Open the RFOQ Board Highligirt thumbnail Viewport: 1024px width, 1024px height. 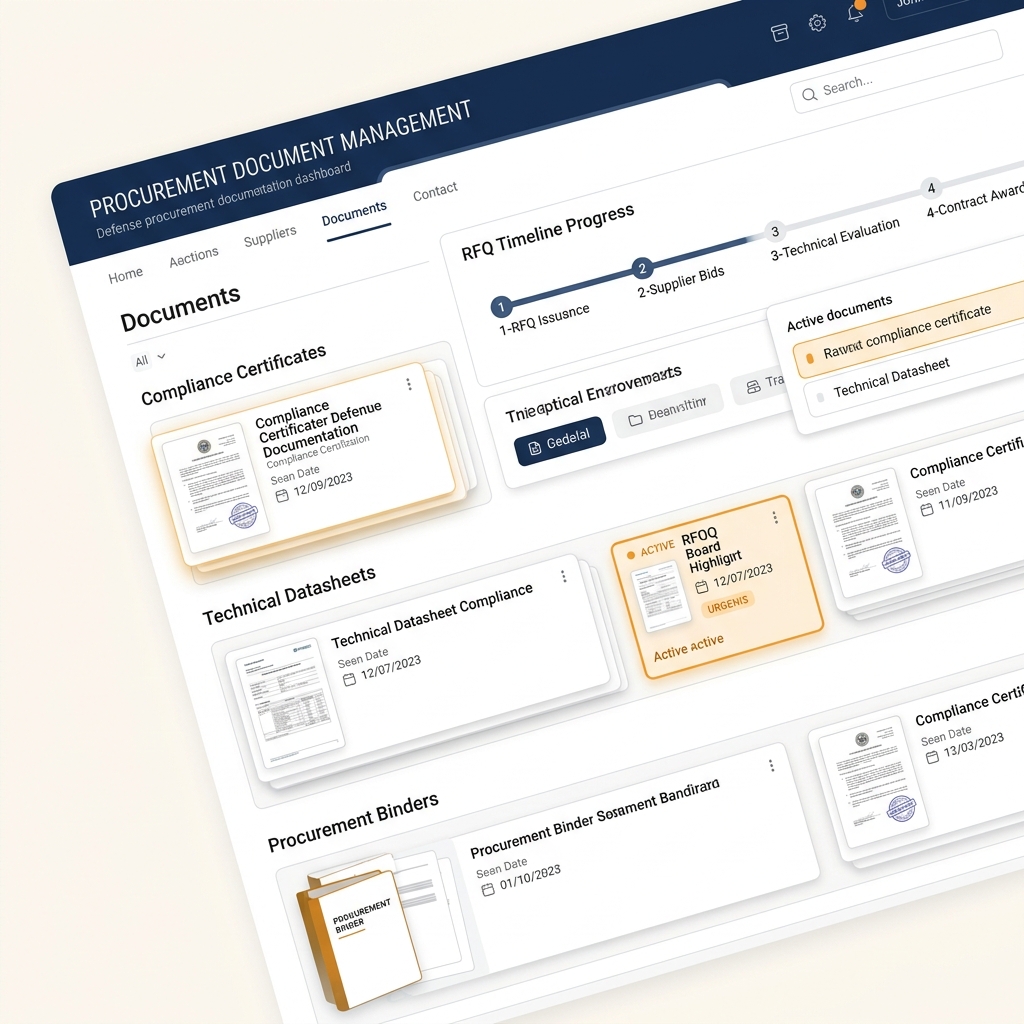660,598
